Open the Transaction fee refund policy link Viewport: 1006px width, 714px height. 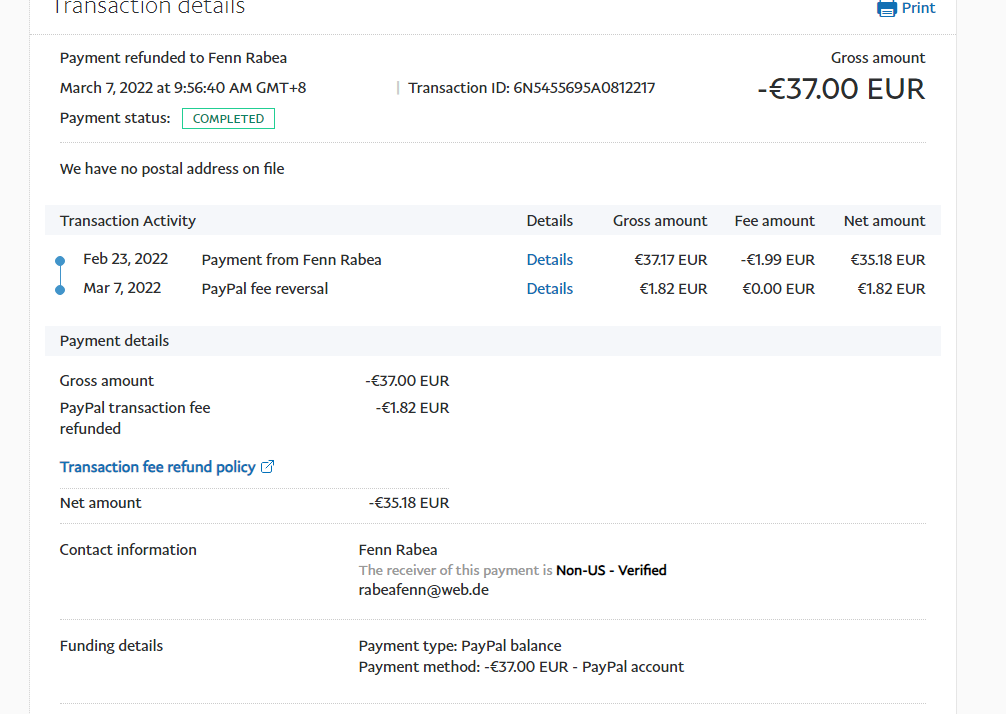click(x=157, y=467)
